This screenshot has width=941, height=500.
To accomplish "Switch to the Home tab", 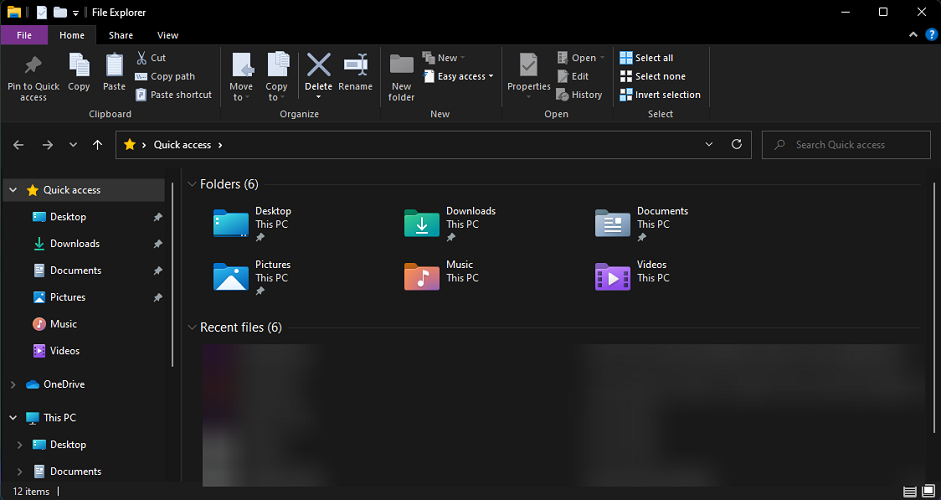I will pos(72,35).
